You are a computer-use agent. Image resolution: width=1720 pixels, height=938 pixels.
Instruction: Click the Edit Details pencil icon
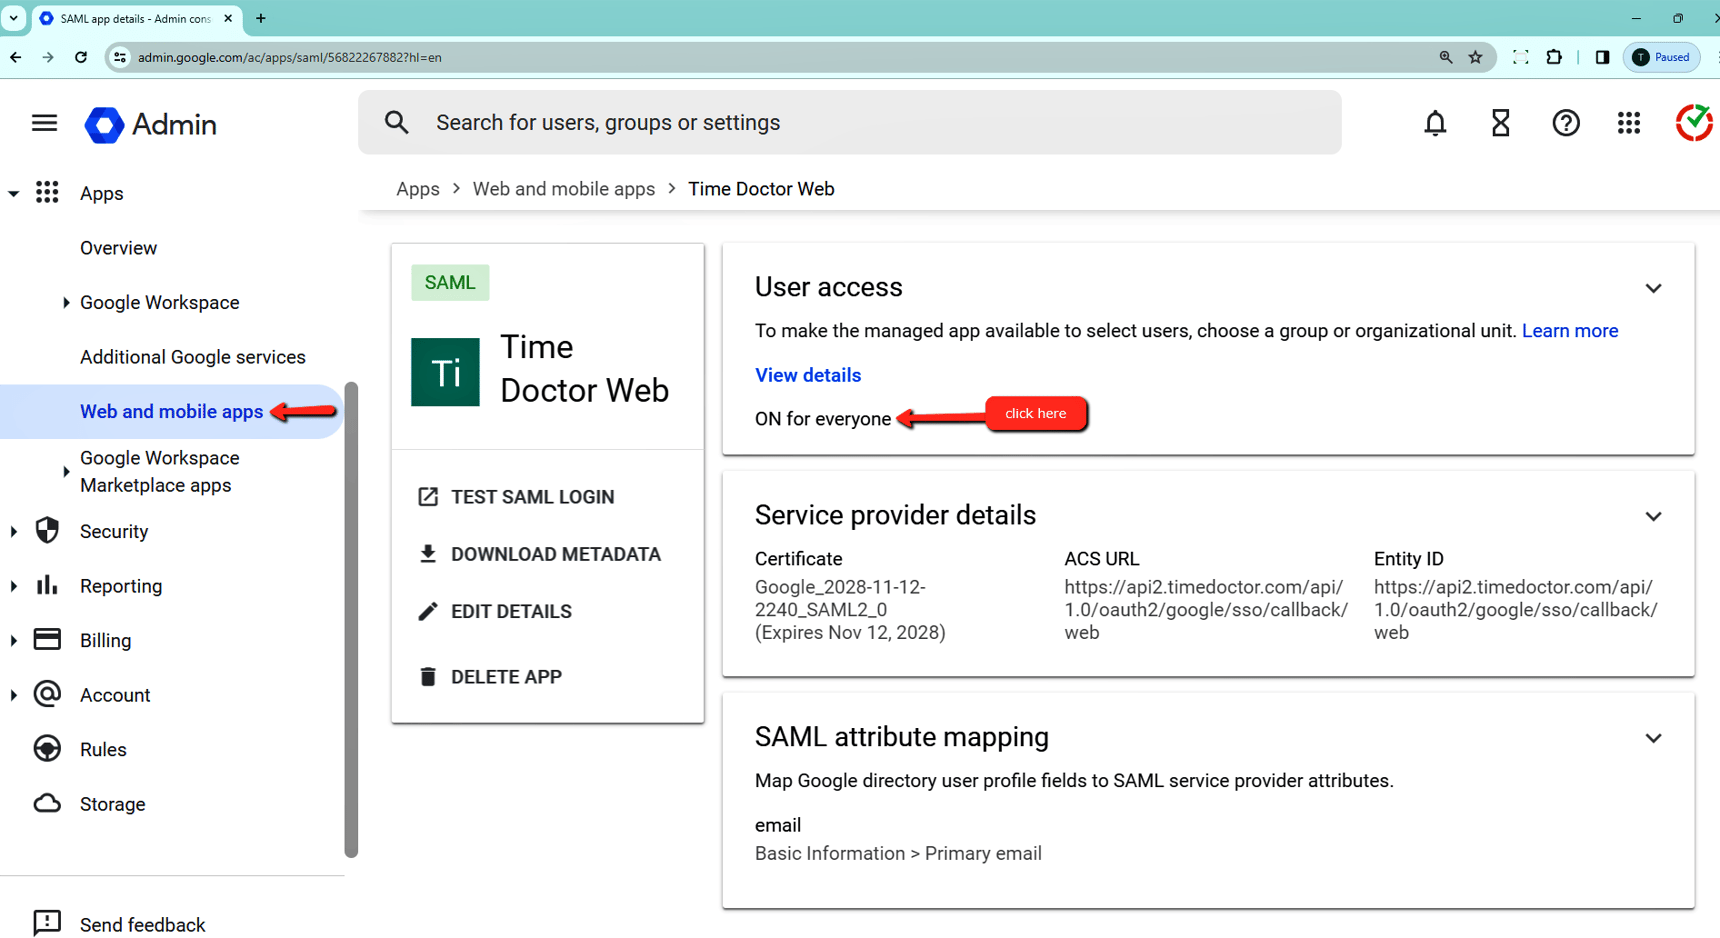point(429,611)
